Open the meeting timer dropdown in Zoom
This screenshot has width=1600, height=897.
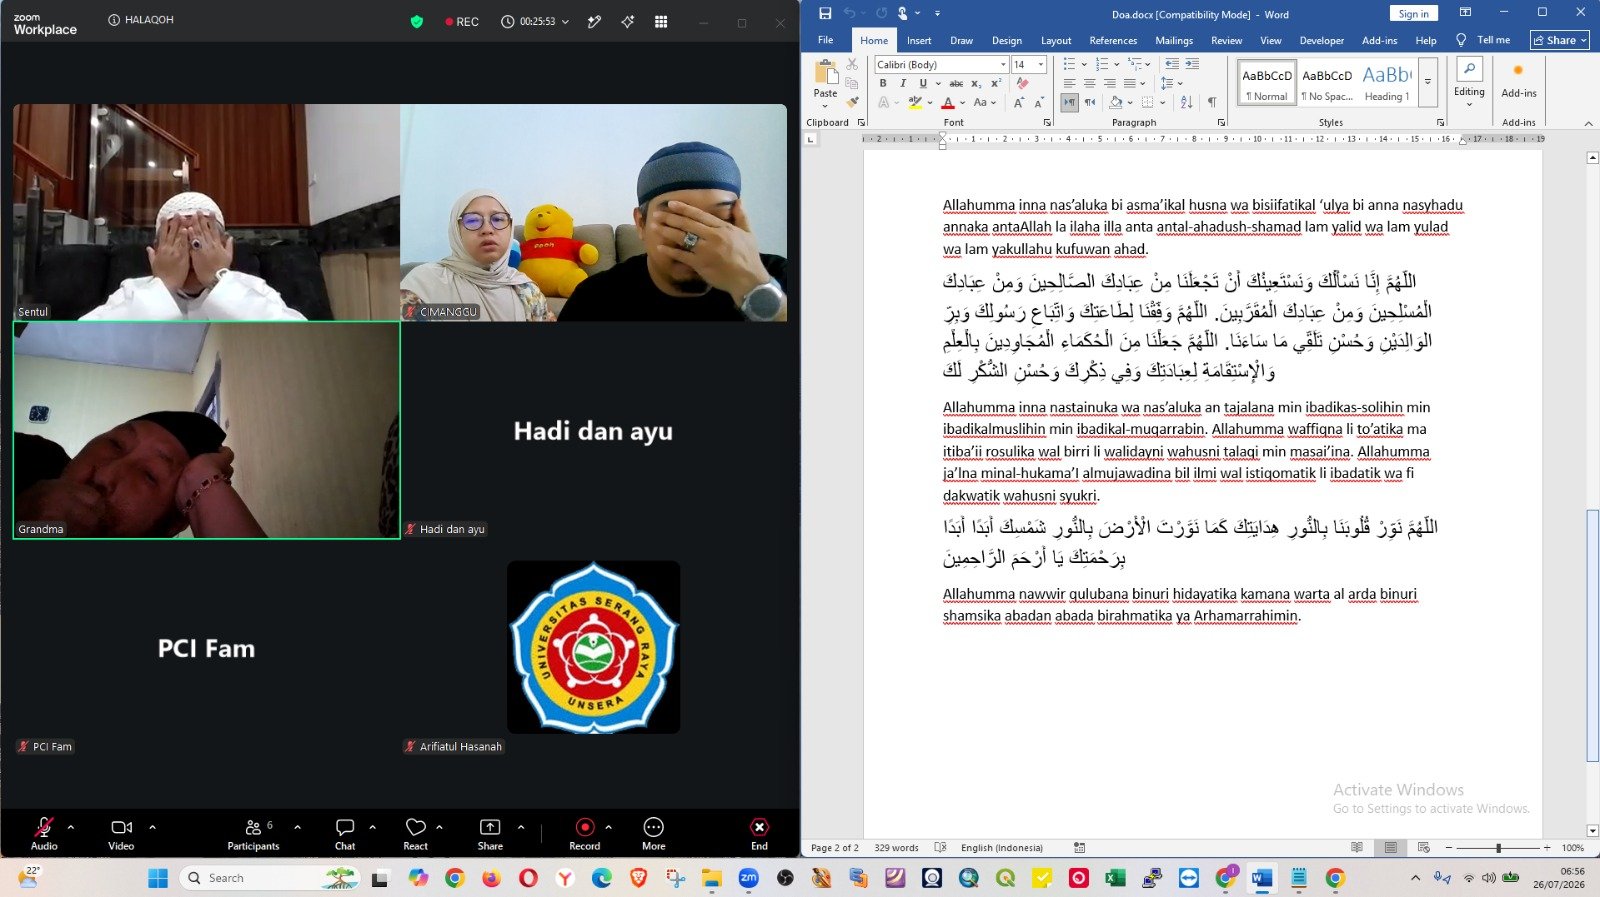tap(566, 21)
